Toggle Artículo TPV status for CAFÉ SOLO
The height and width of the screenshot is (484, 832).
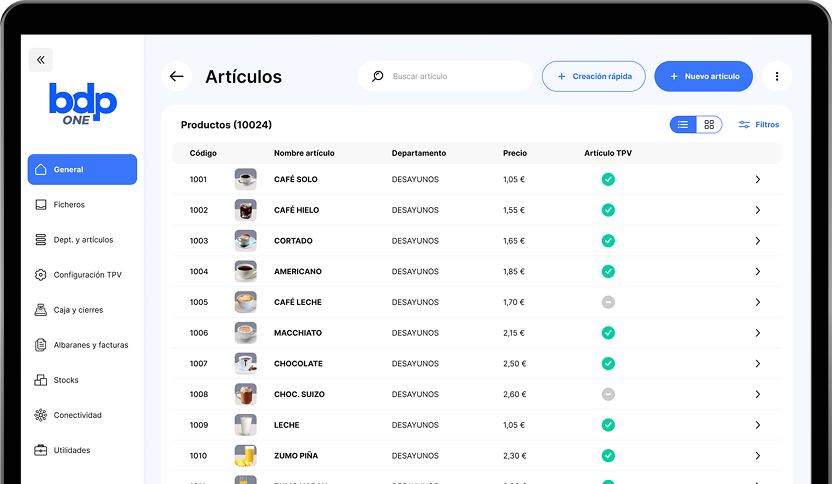point(608,180)
